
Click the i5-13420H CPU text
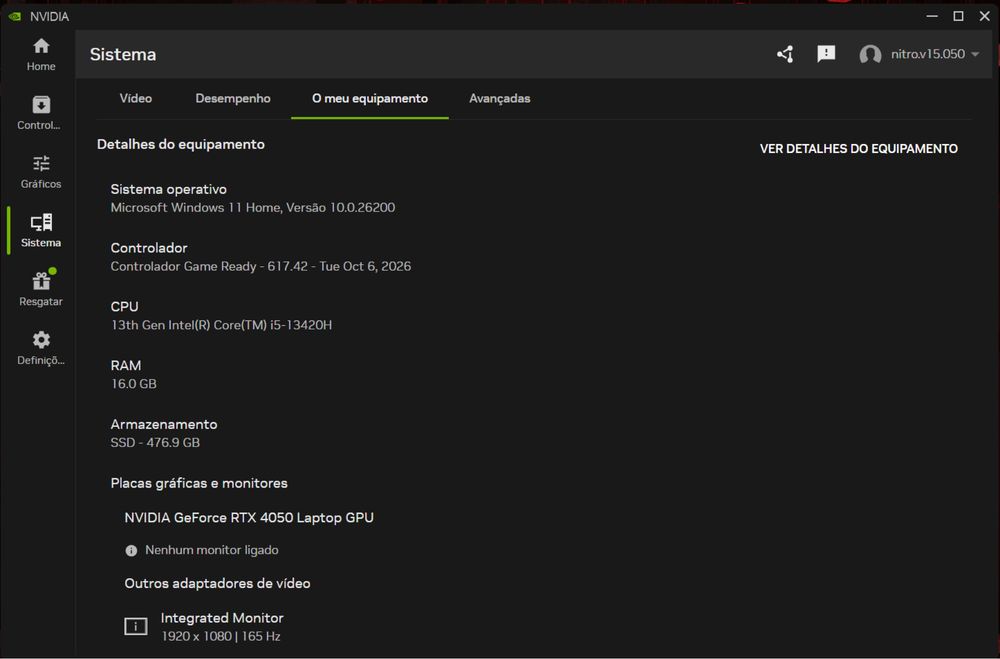coord(221,325)
